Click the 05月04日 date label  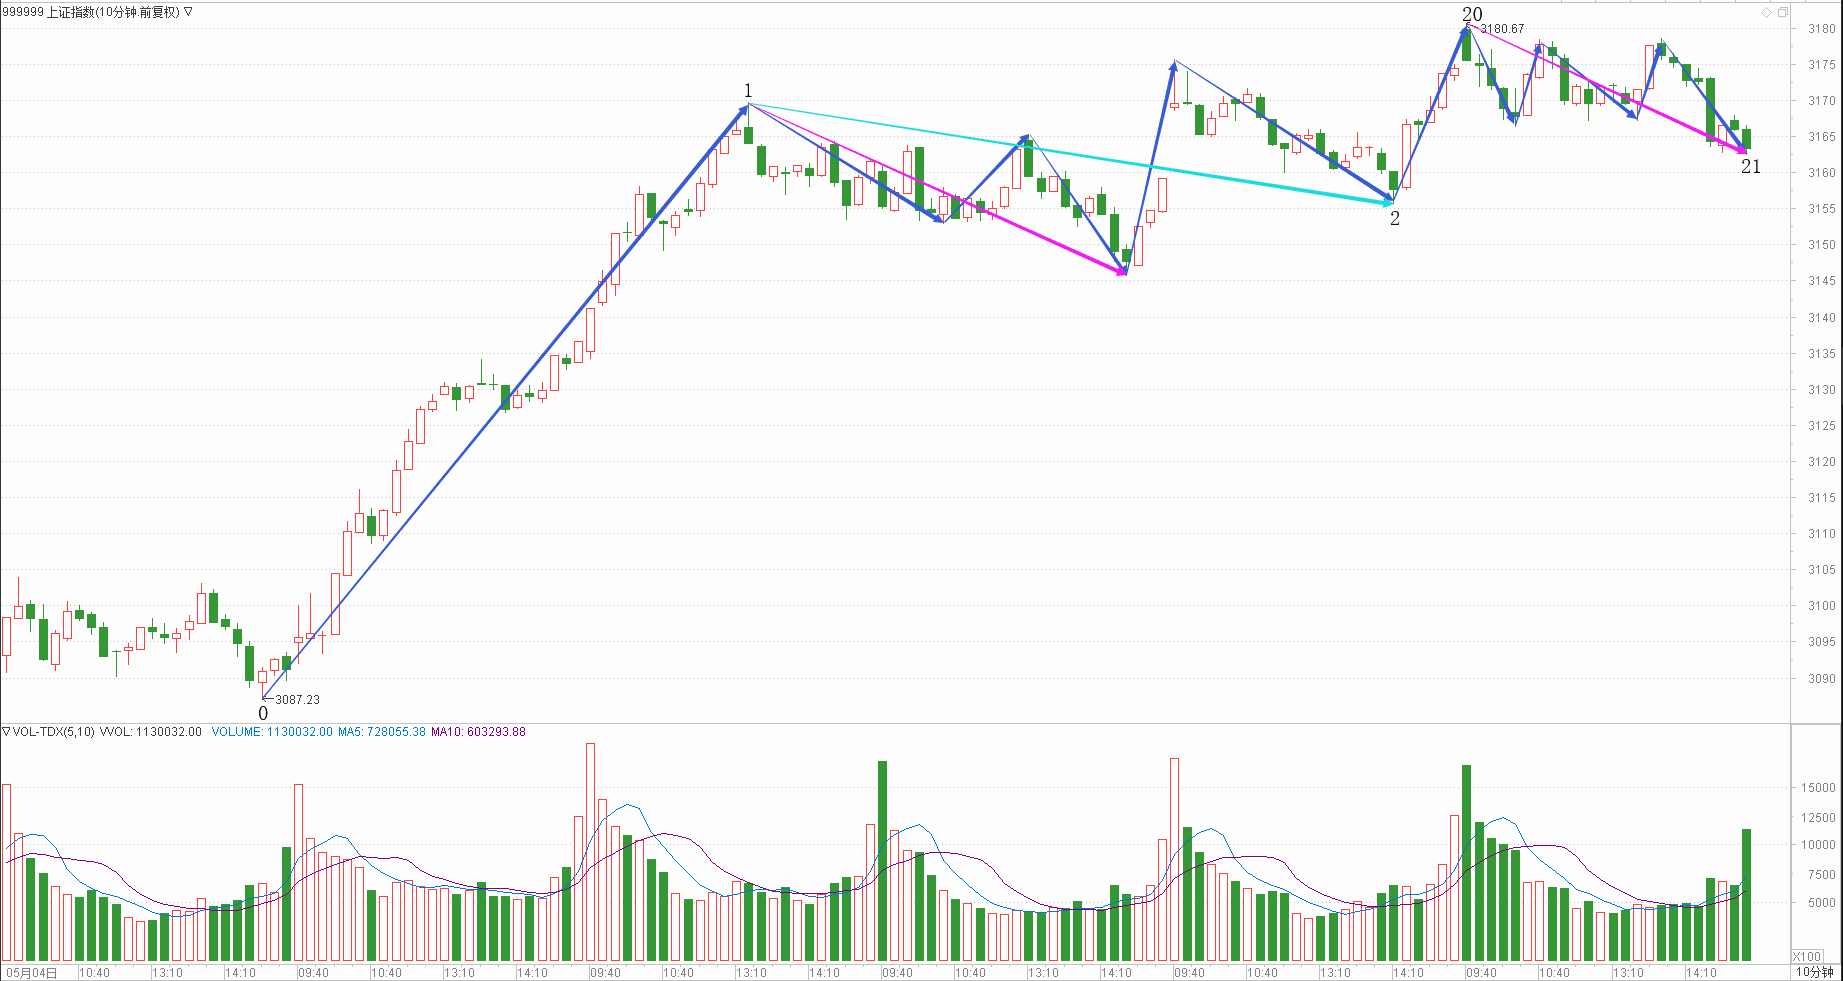[33, 972]
